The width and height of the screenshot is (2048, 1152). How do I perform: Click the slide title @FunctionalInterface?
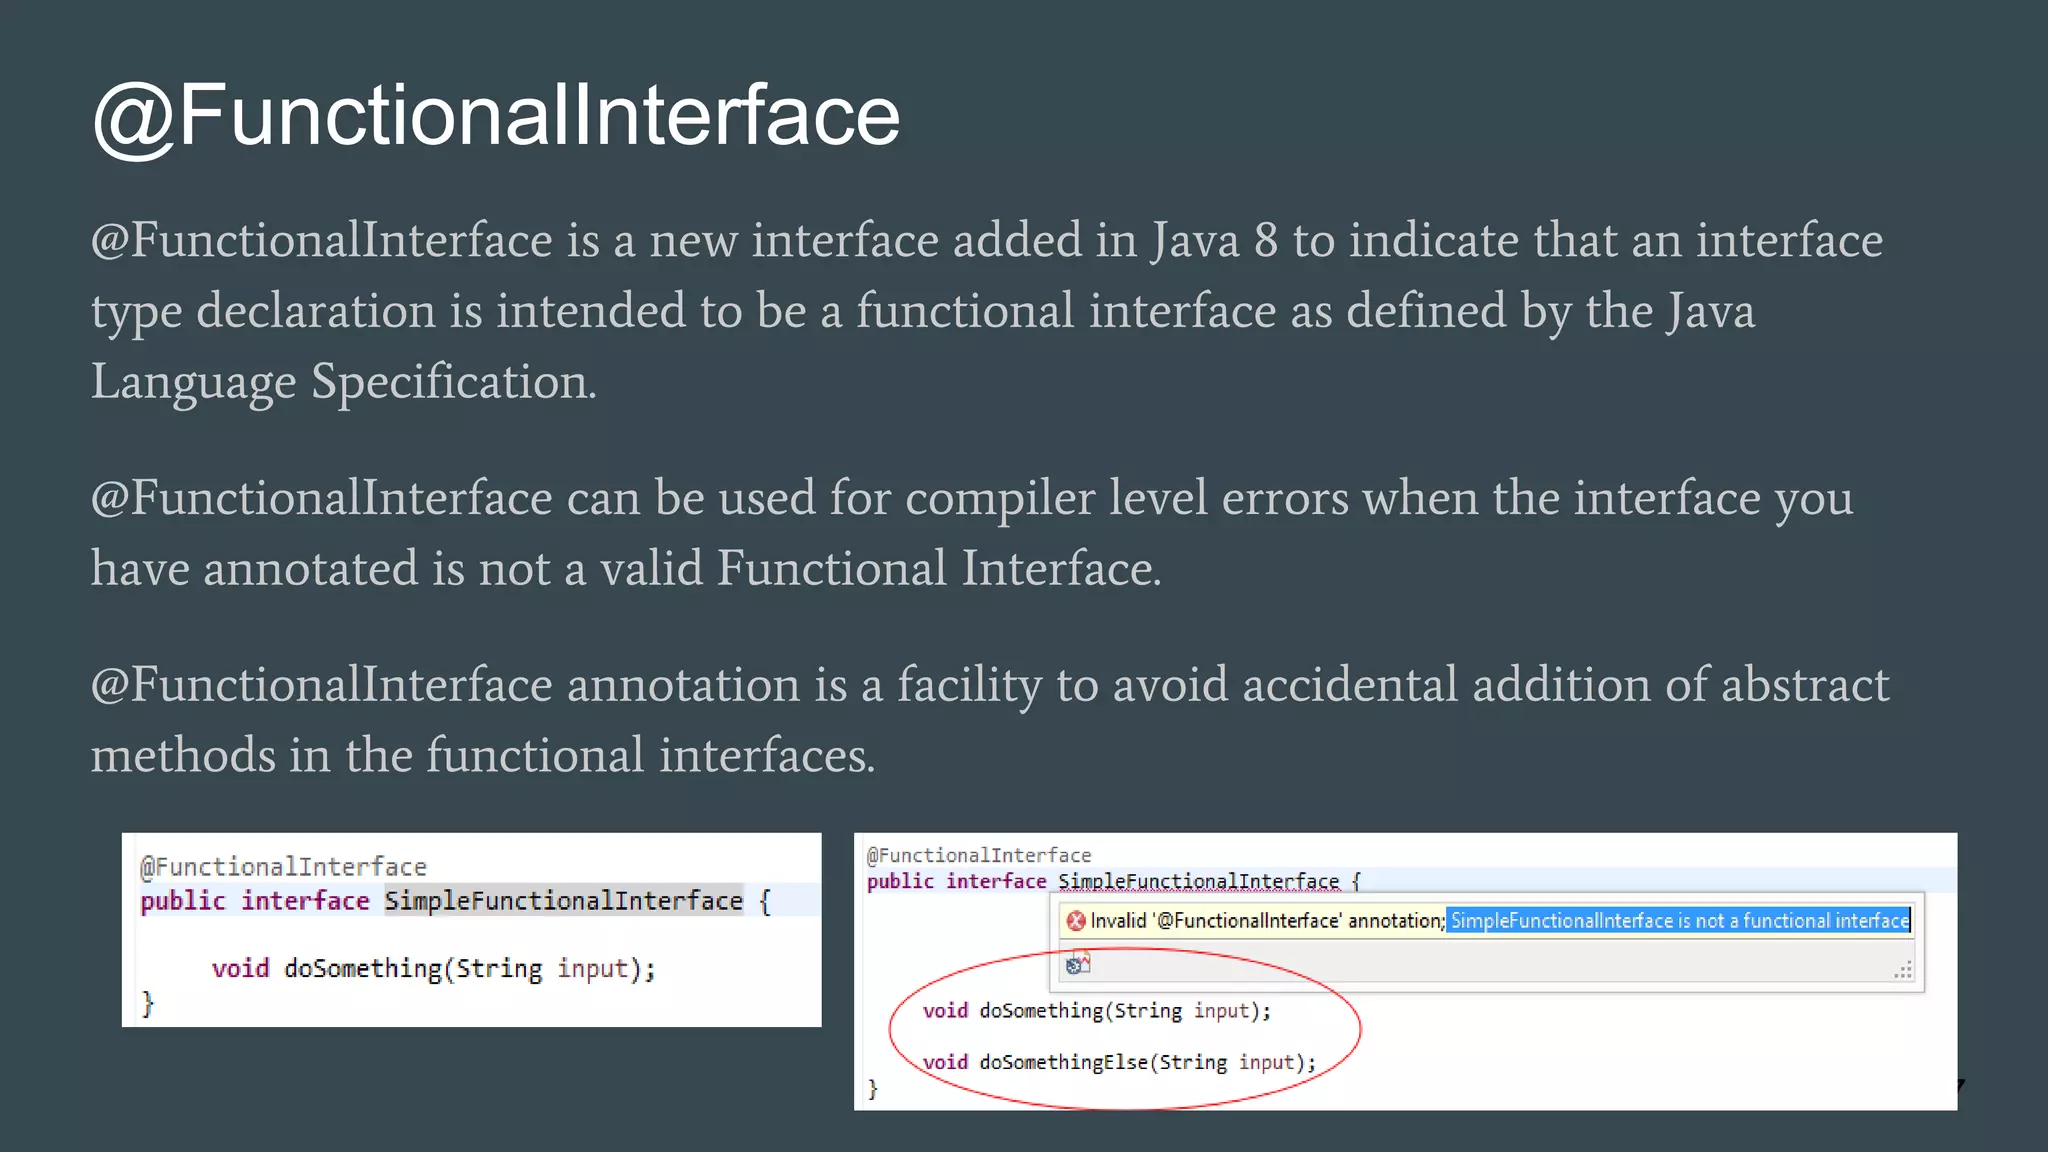pos(497,116)
